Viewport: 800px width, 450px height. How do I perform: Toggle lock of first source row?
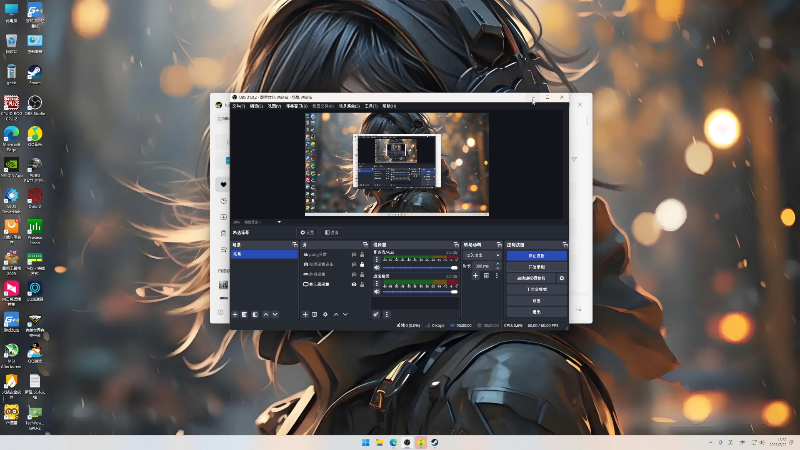[x=362, y=255]
